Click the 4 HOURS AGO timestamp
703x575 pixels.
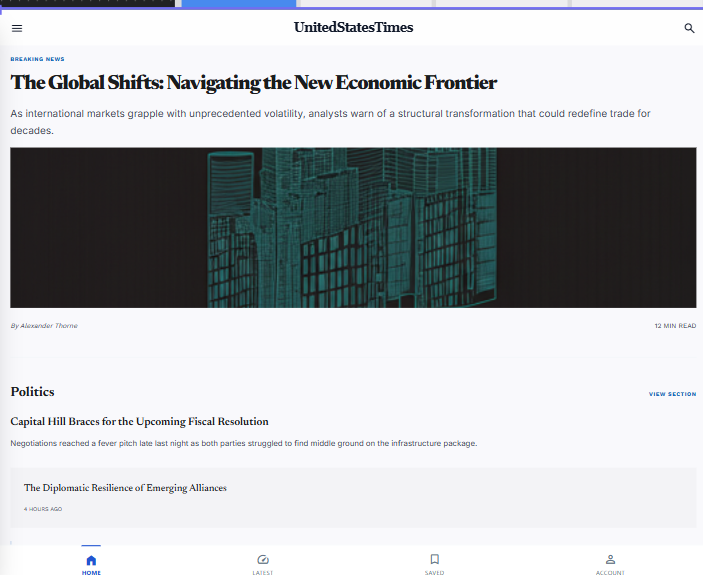(x=43, y=509)
